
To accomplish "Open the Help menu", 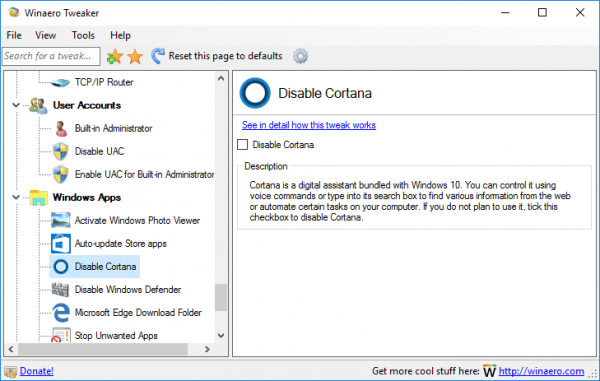I will [x=120, y=35].
